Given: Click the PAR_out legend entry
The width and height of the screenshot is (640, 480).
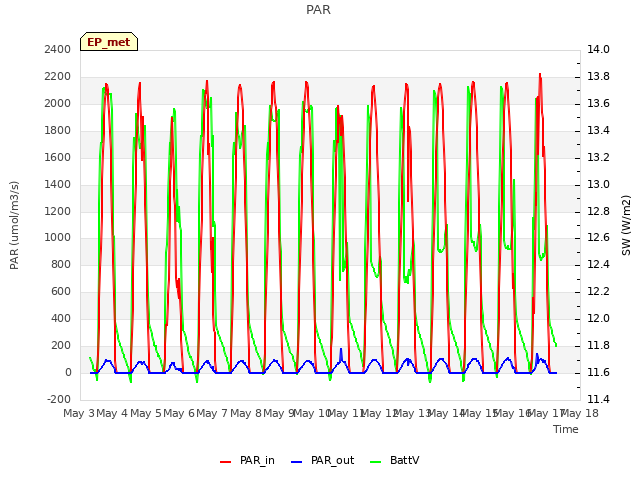Looking at the screenshot, I should click(x=322, y=460).
